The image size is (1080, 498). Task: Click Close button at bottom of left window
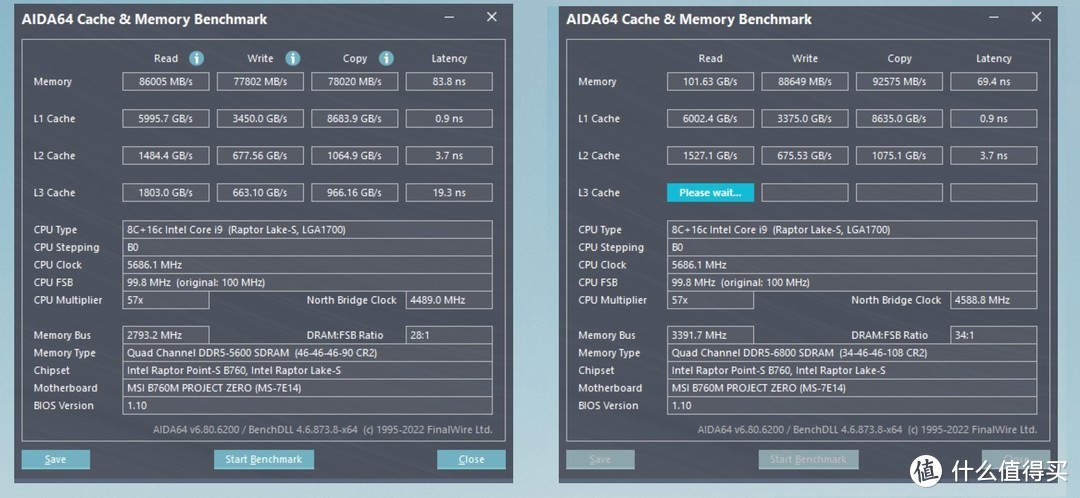[471, 459]
